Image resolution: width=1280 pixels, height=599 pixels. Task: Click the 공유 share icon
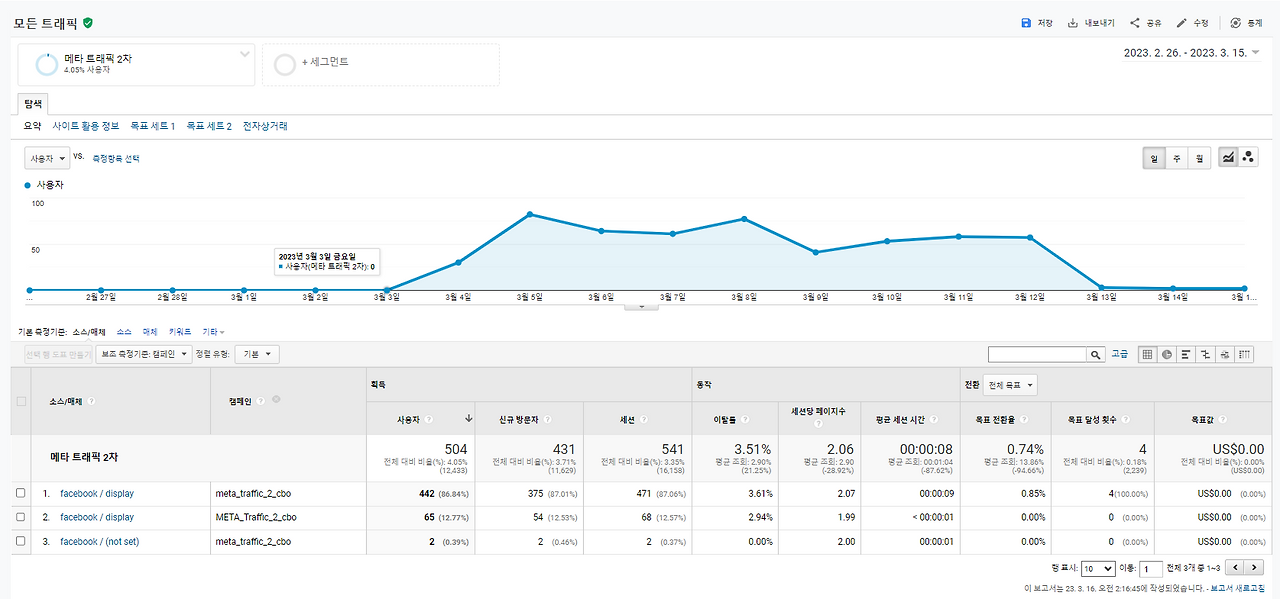1135,23
